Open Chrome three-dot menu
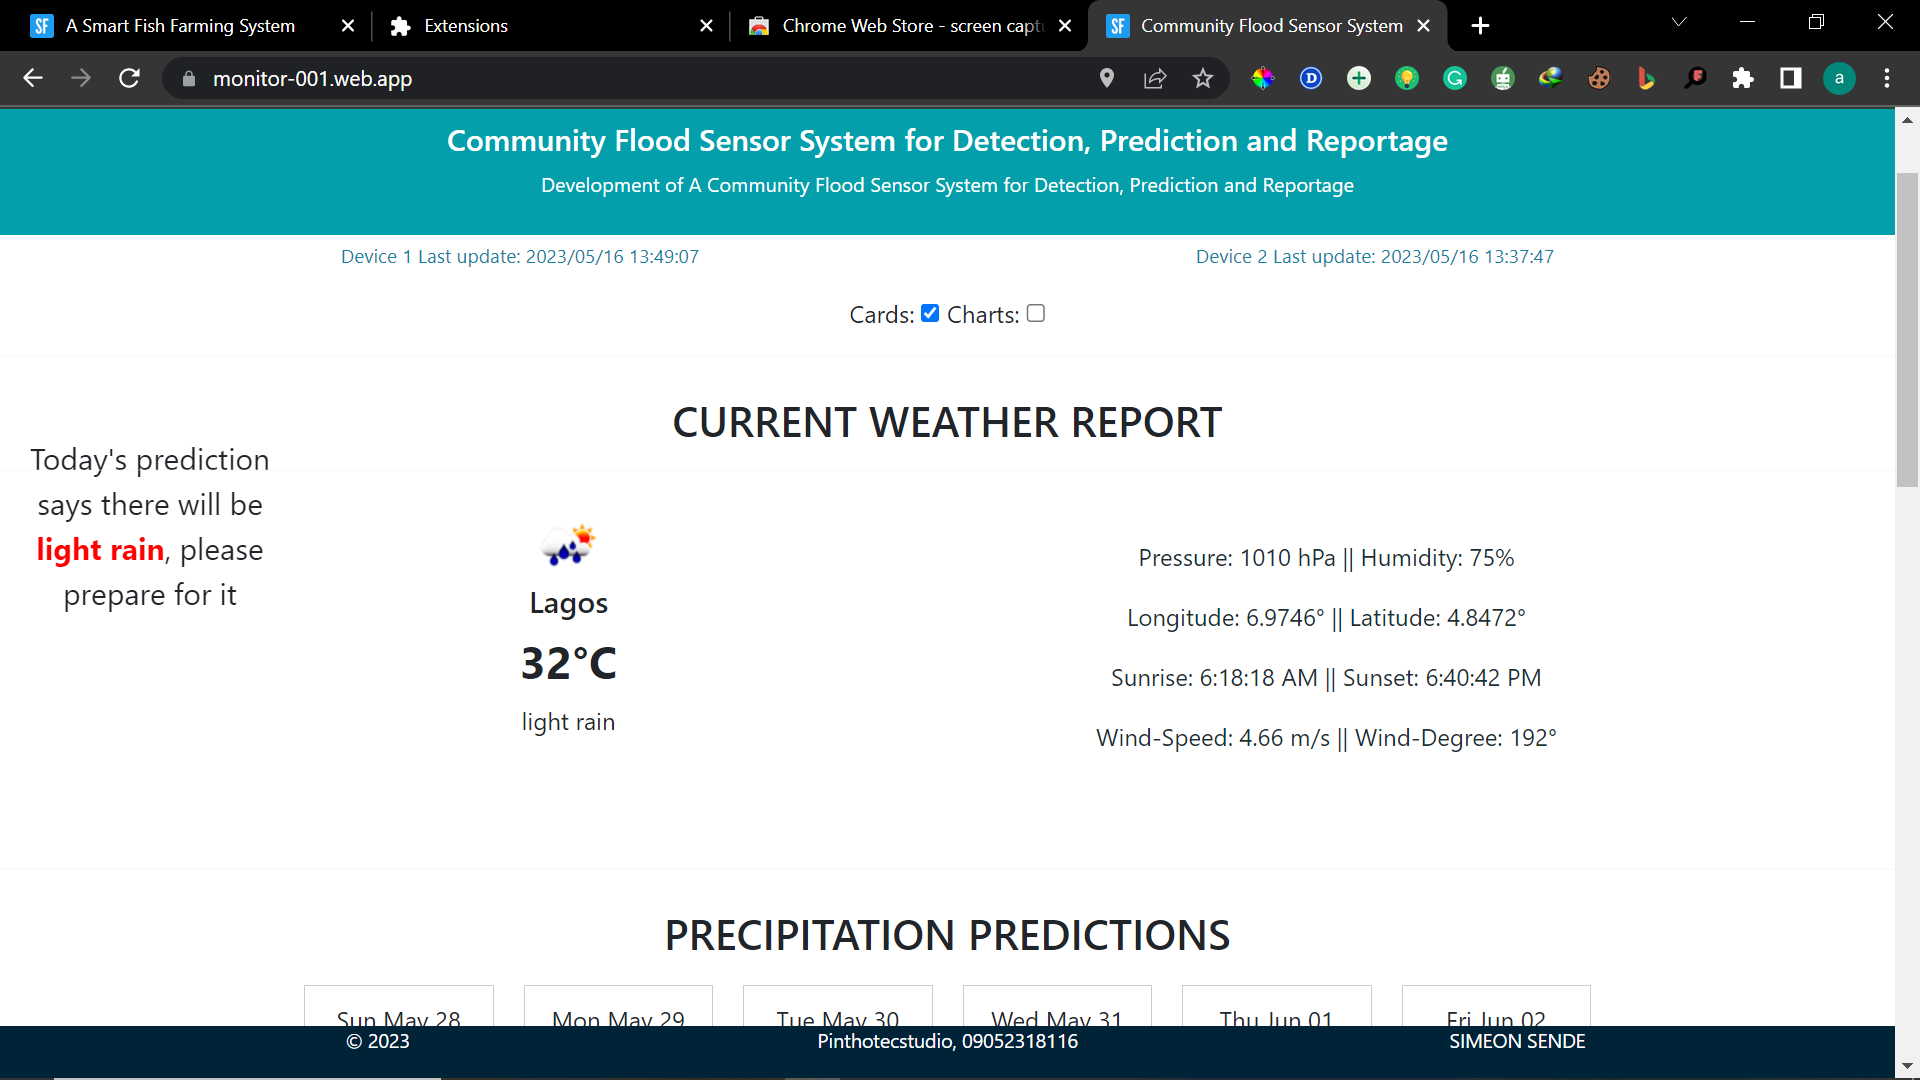Viewport: 1920px width, 1080px height. [x=1887, y=78]
